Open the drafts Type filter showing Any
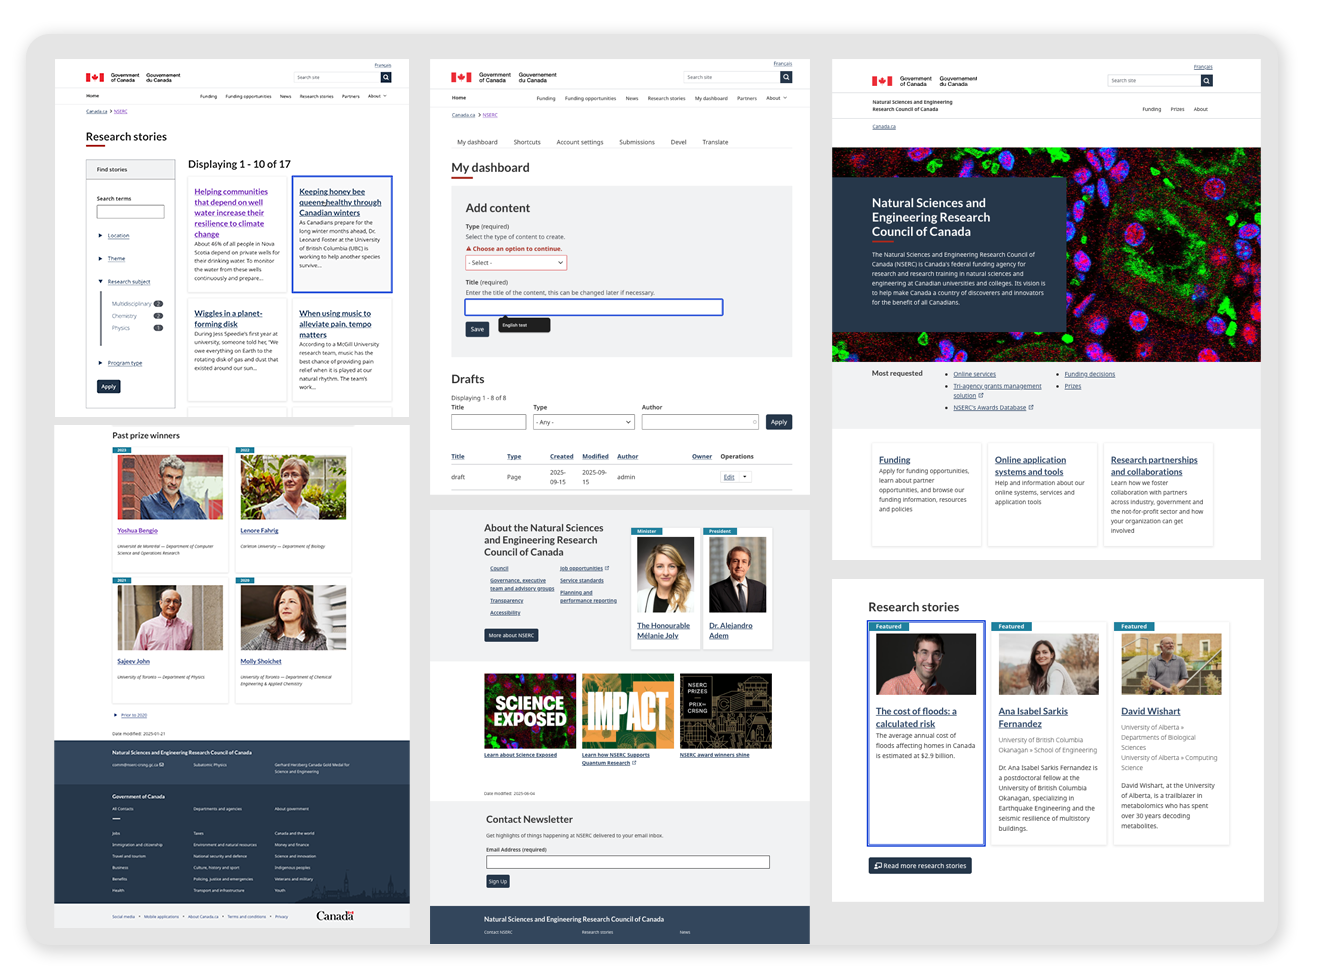The width and height of the screenshot is (1321, 980). click(x=583, y=422)
